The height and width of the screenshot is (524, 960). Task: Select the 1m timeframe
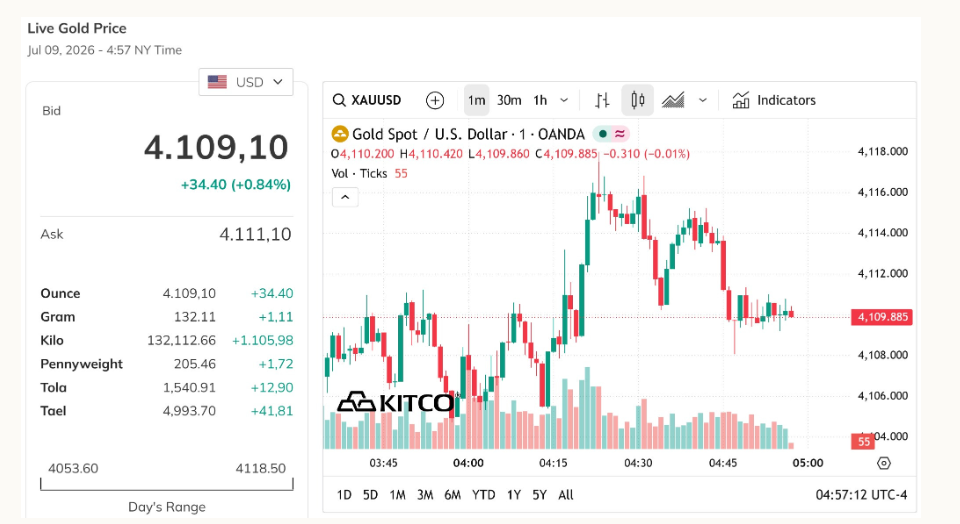pyautogui.click(x=476, y=100)
